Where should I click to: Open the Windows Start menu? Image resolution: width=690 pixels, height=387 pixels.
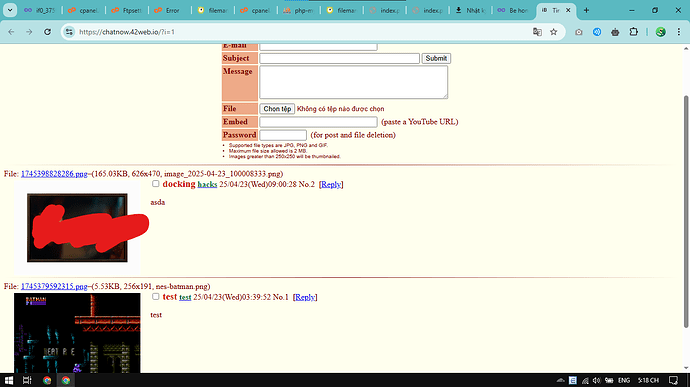point(9,380)
